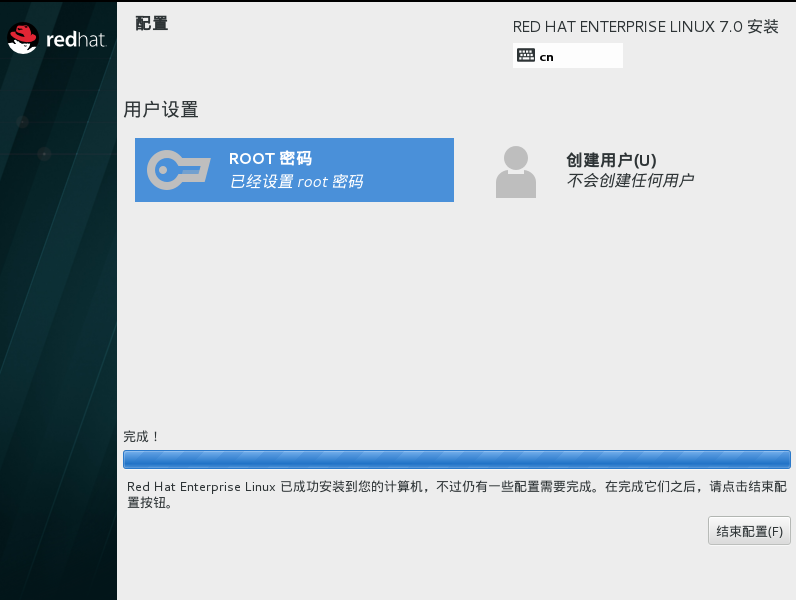
Task: Click the key icon for ROOT password
Action: (179, 170)
